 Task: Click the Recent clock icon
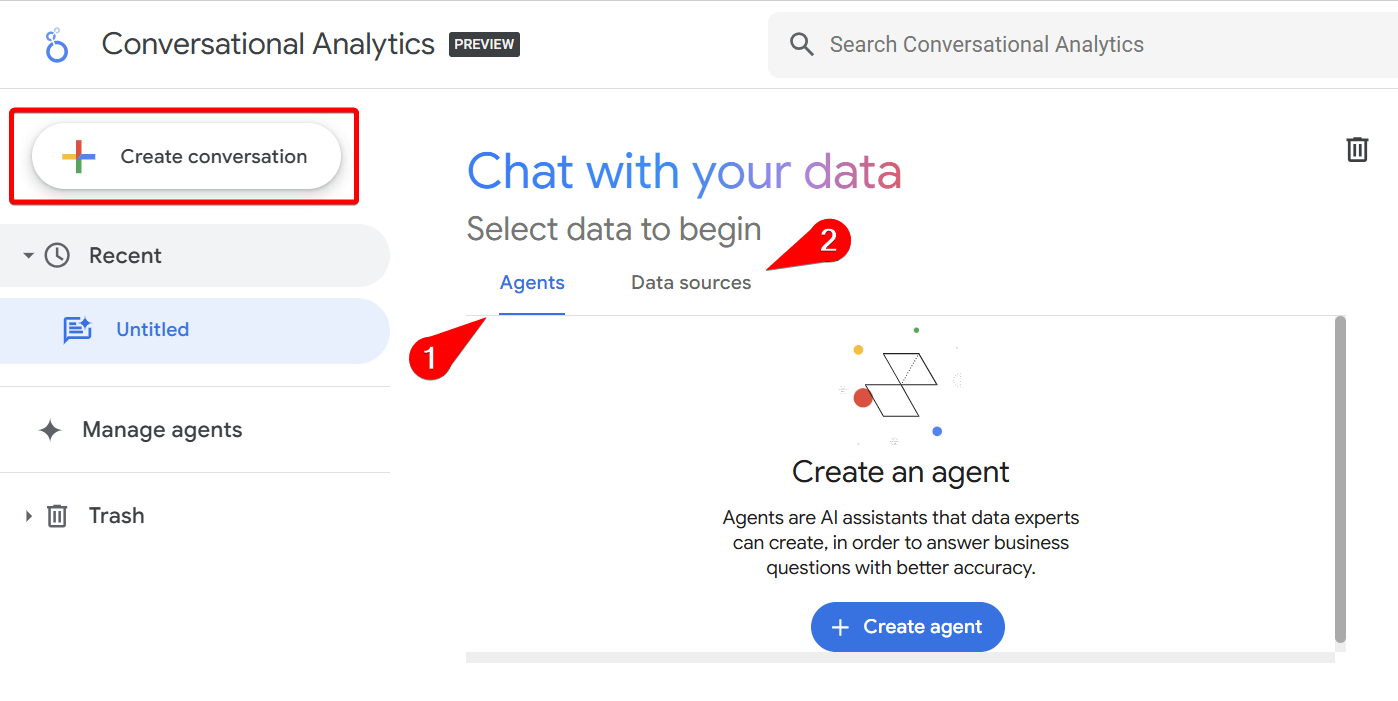tap(58, 256)
